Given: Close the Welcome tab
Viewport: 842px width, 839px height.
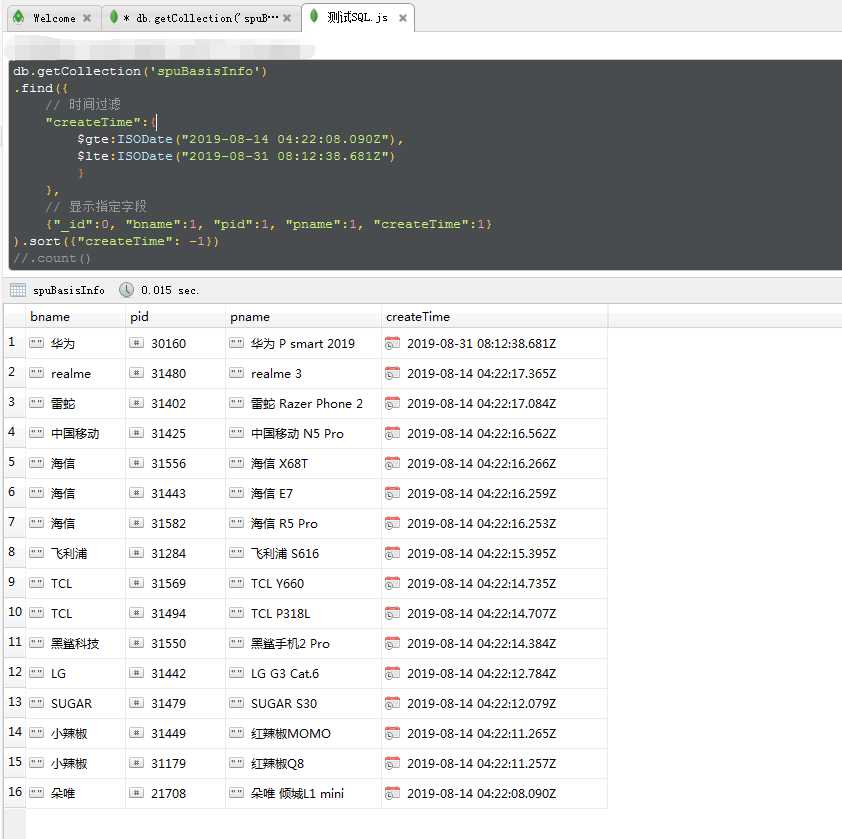Looking at the screenshot, I should tap(87, 18).
